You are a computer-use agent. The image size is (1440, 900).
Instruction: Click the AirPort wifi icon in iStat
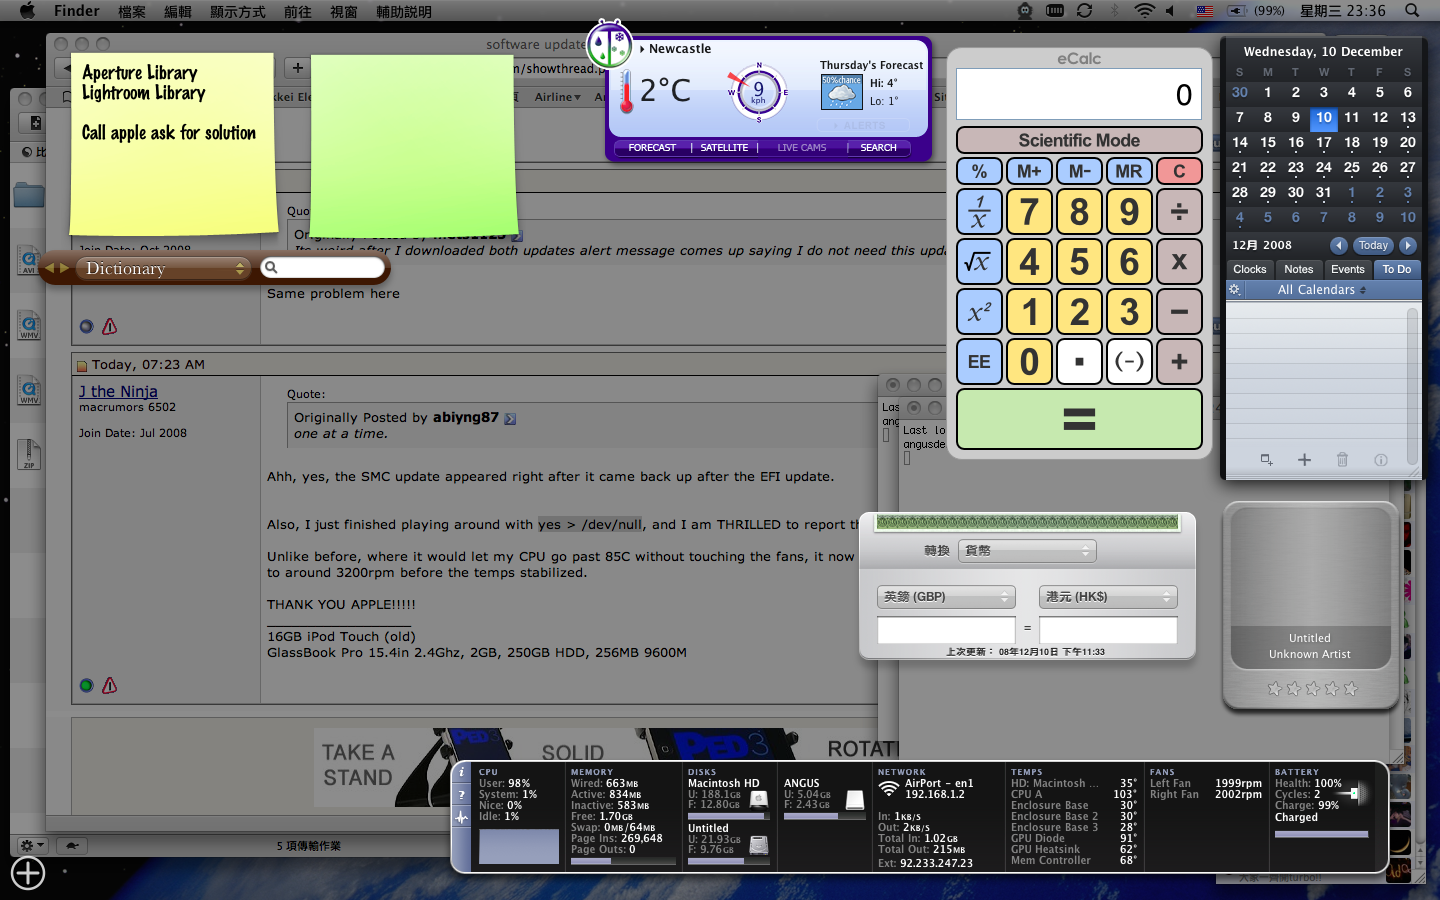(x=888, y=788)
